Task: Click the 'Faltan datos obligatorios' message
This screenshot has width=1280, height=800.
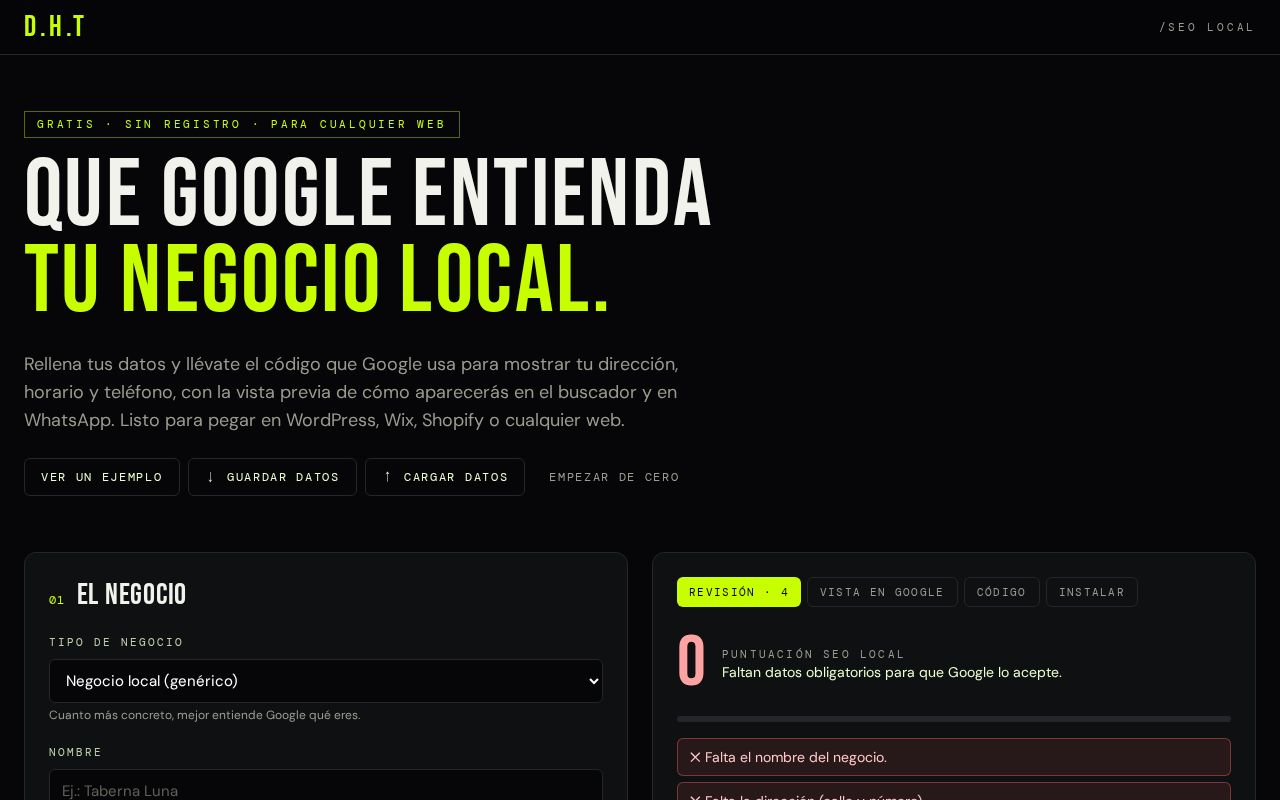Action: (x=892, y=672)
